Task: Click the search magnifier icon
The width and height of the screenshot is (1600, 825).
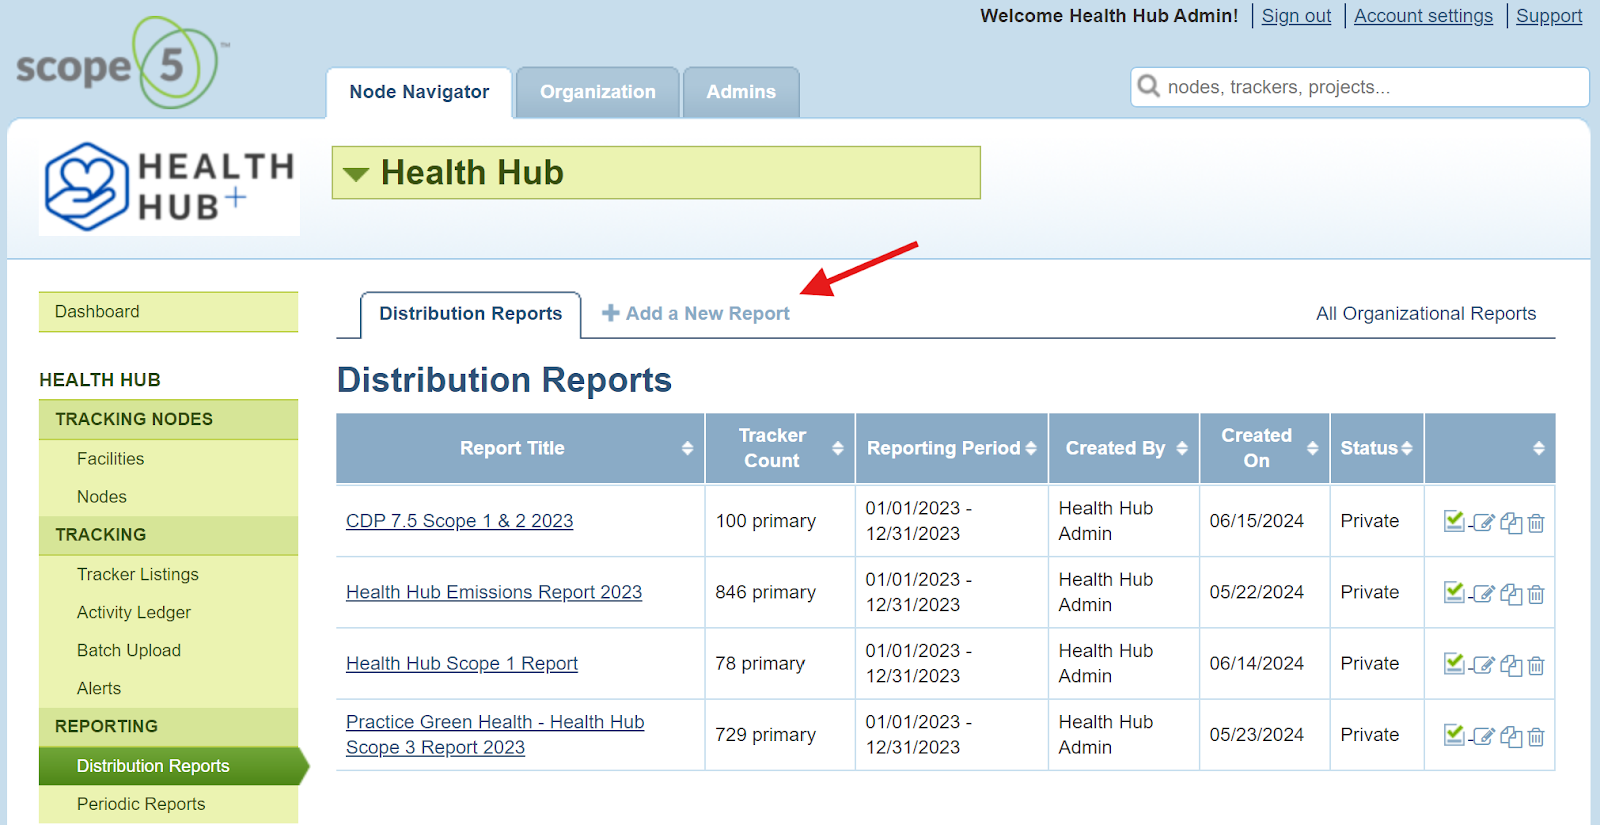Action: tap(1149, 87)
